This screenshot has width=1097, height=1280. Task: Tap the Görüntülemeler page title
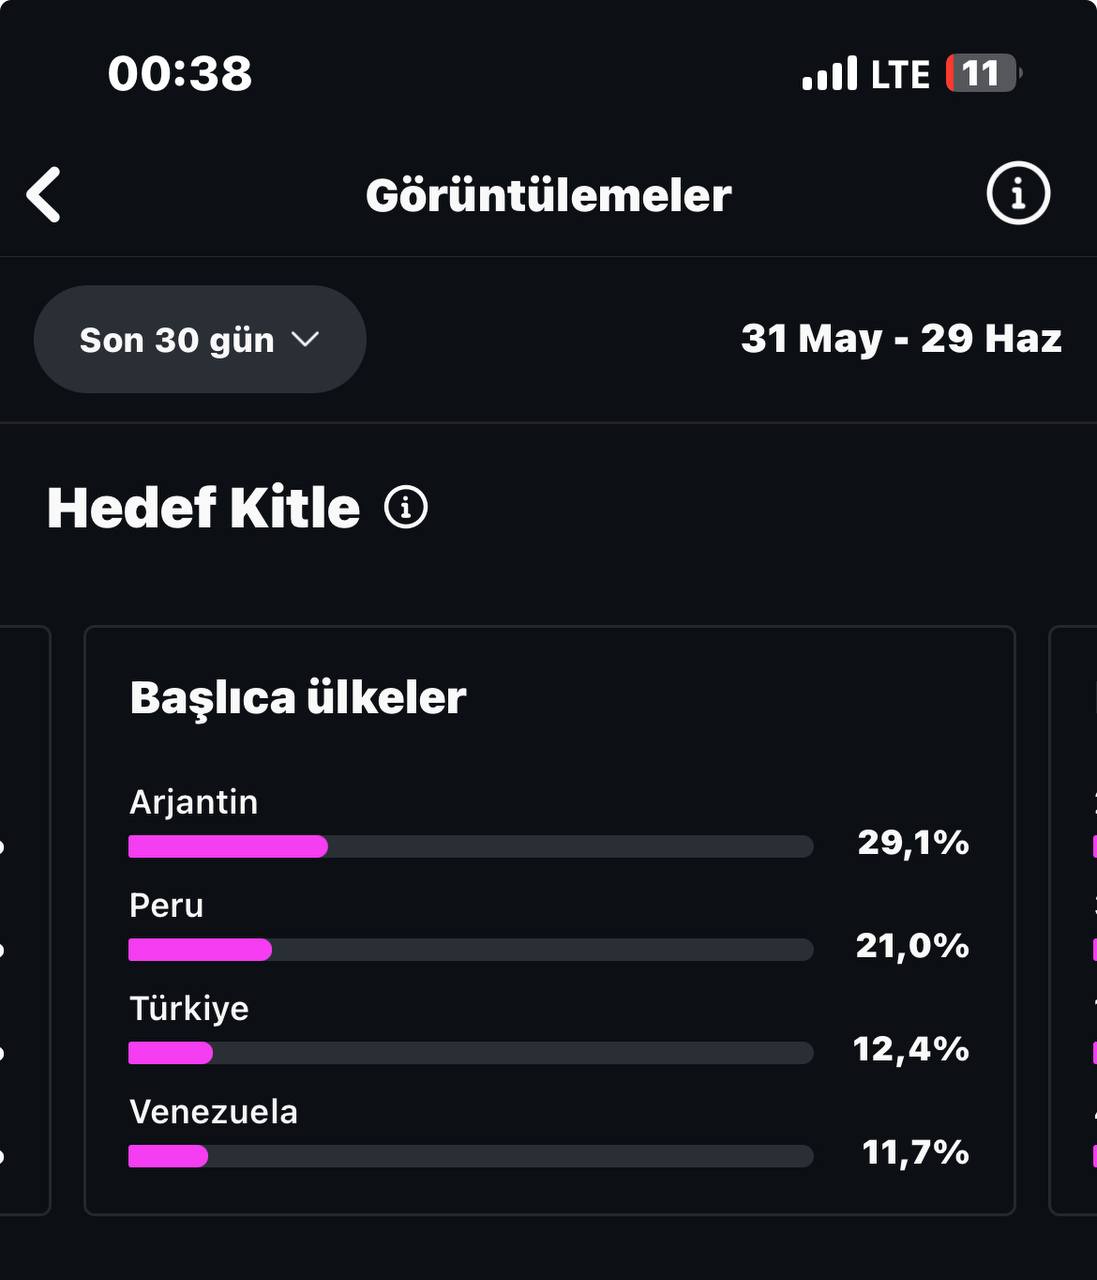[x=549, y=195]
